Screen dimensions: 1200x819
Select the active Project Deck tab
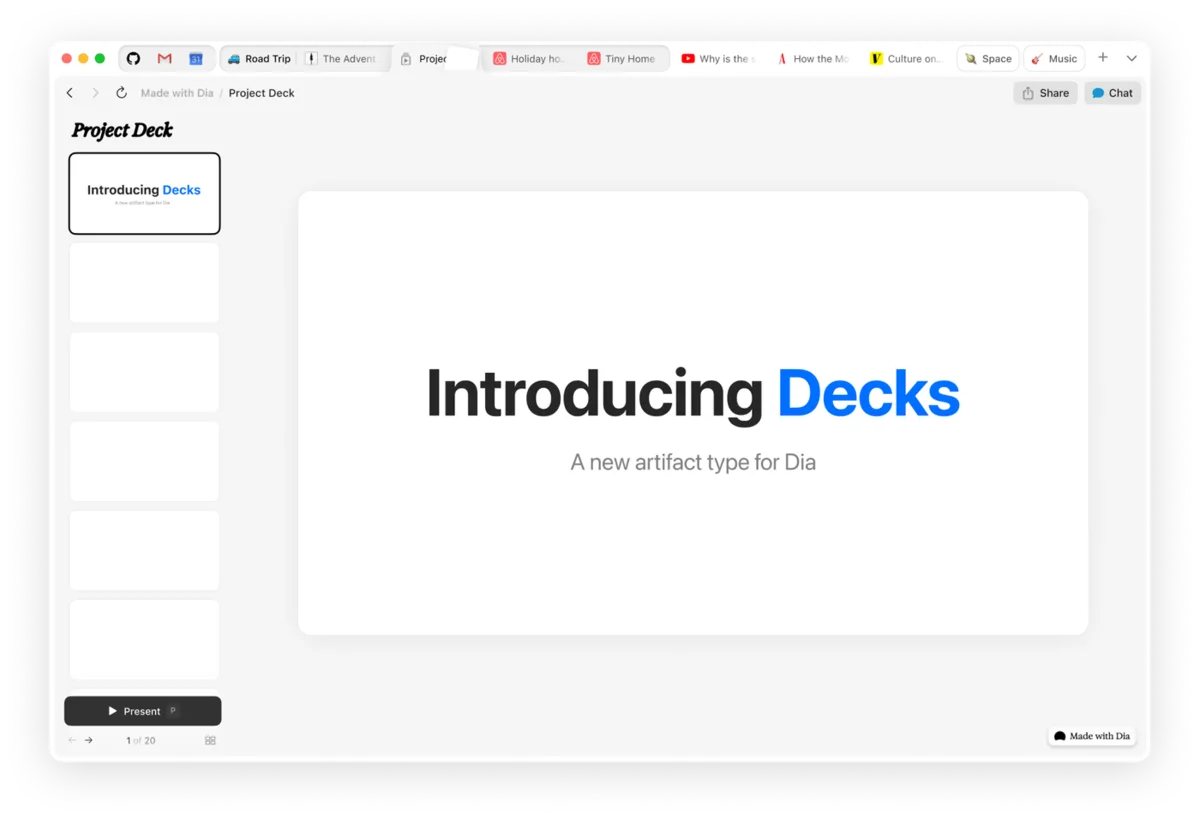(433, 59)
